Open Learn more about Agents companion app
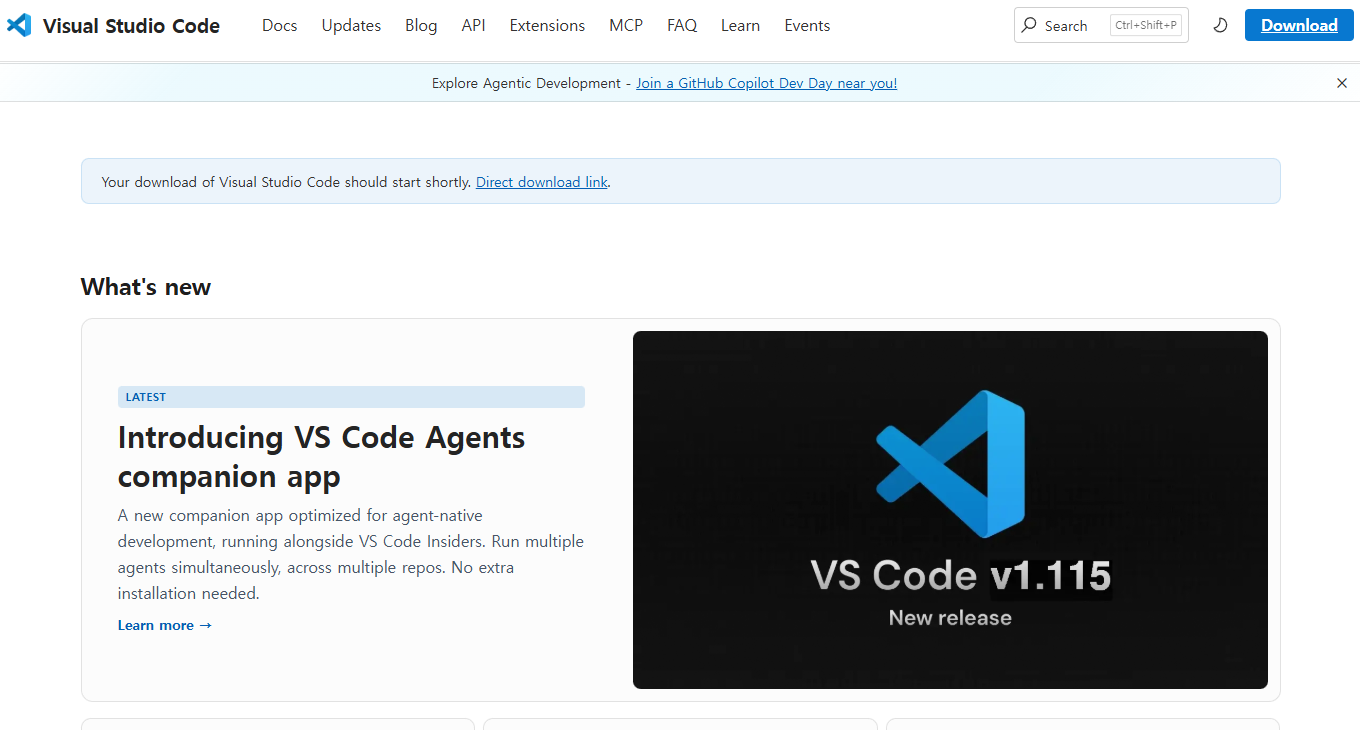The image size is (1360, 730). (x=165, y=625)
